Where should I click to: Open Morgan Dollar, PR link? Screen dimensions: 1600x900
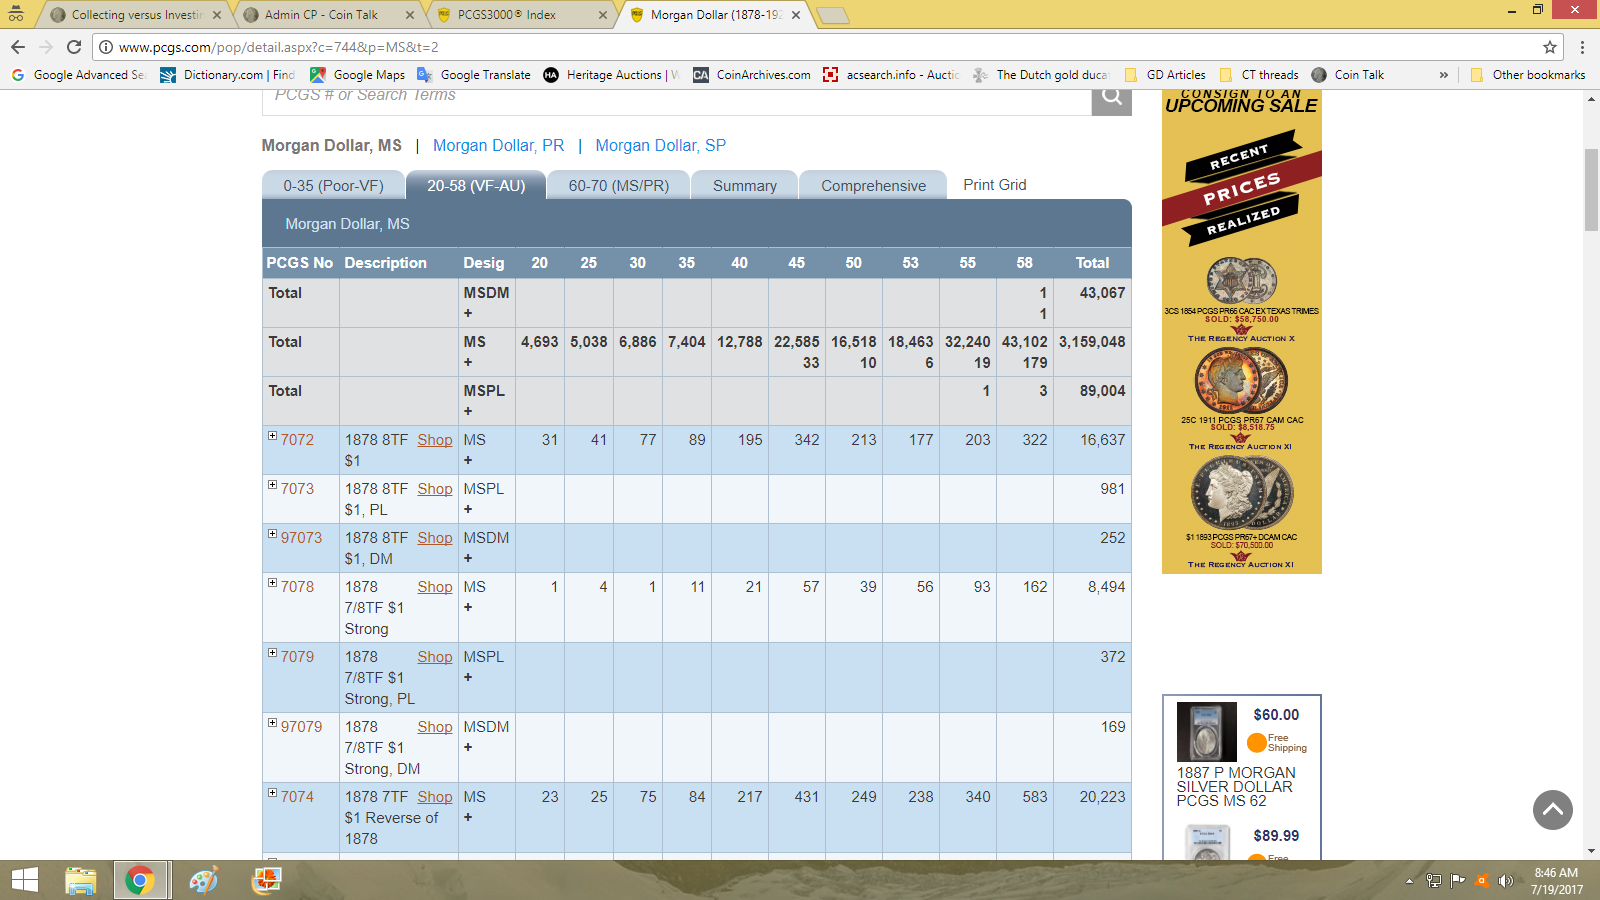(498, 145)
